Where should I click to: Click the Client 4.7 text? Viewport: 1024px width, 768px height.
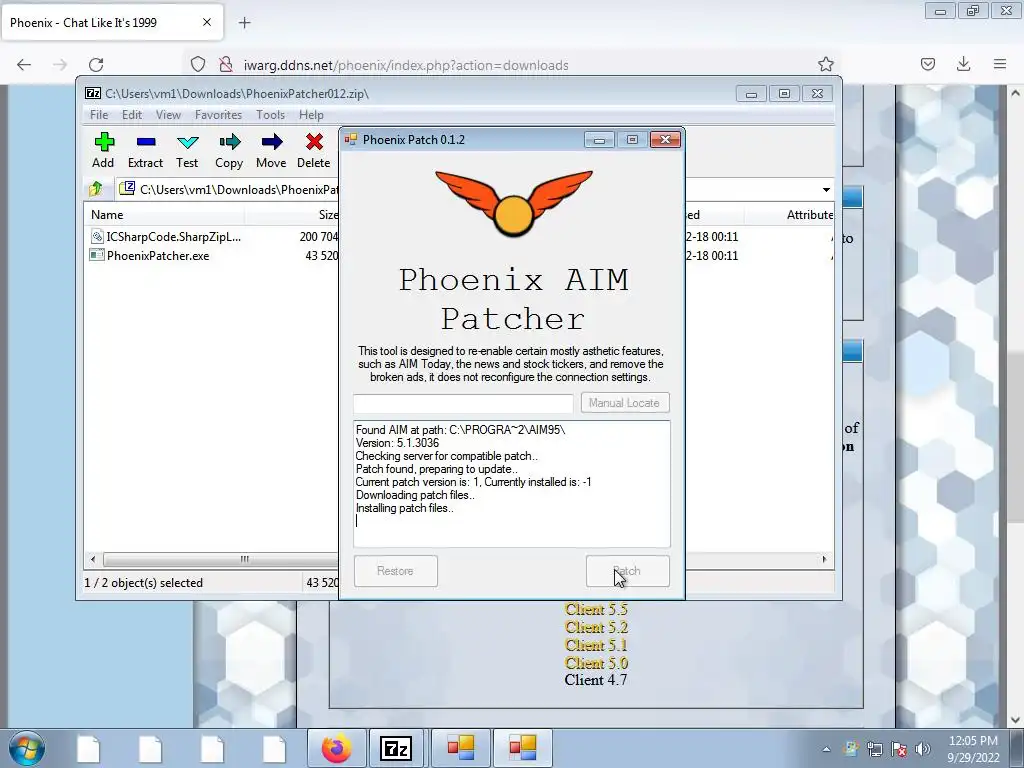click(596, 680)
